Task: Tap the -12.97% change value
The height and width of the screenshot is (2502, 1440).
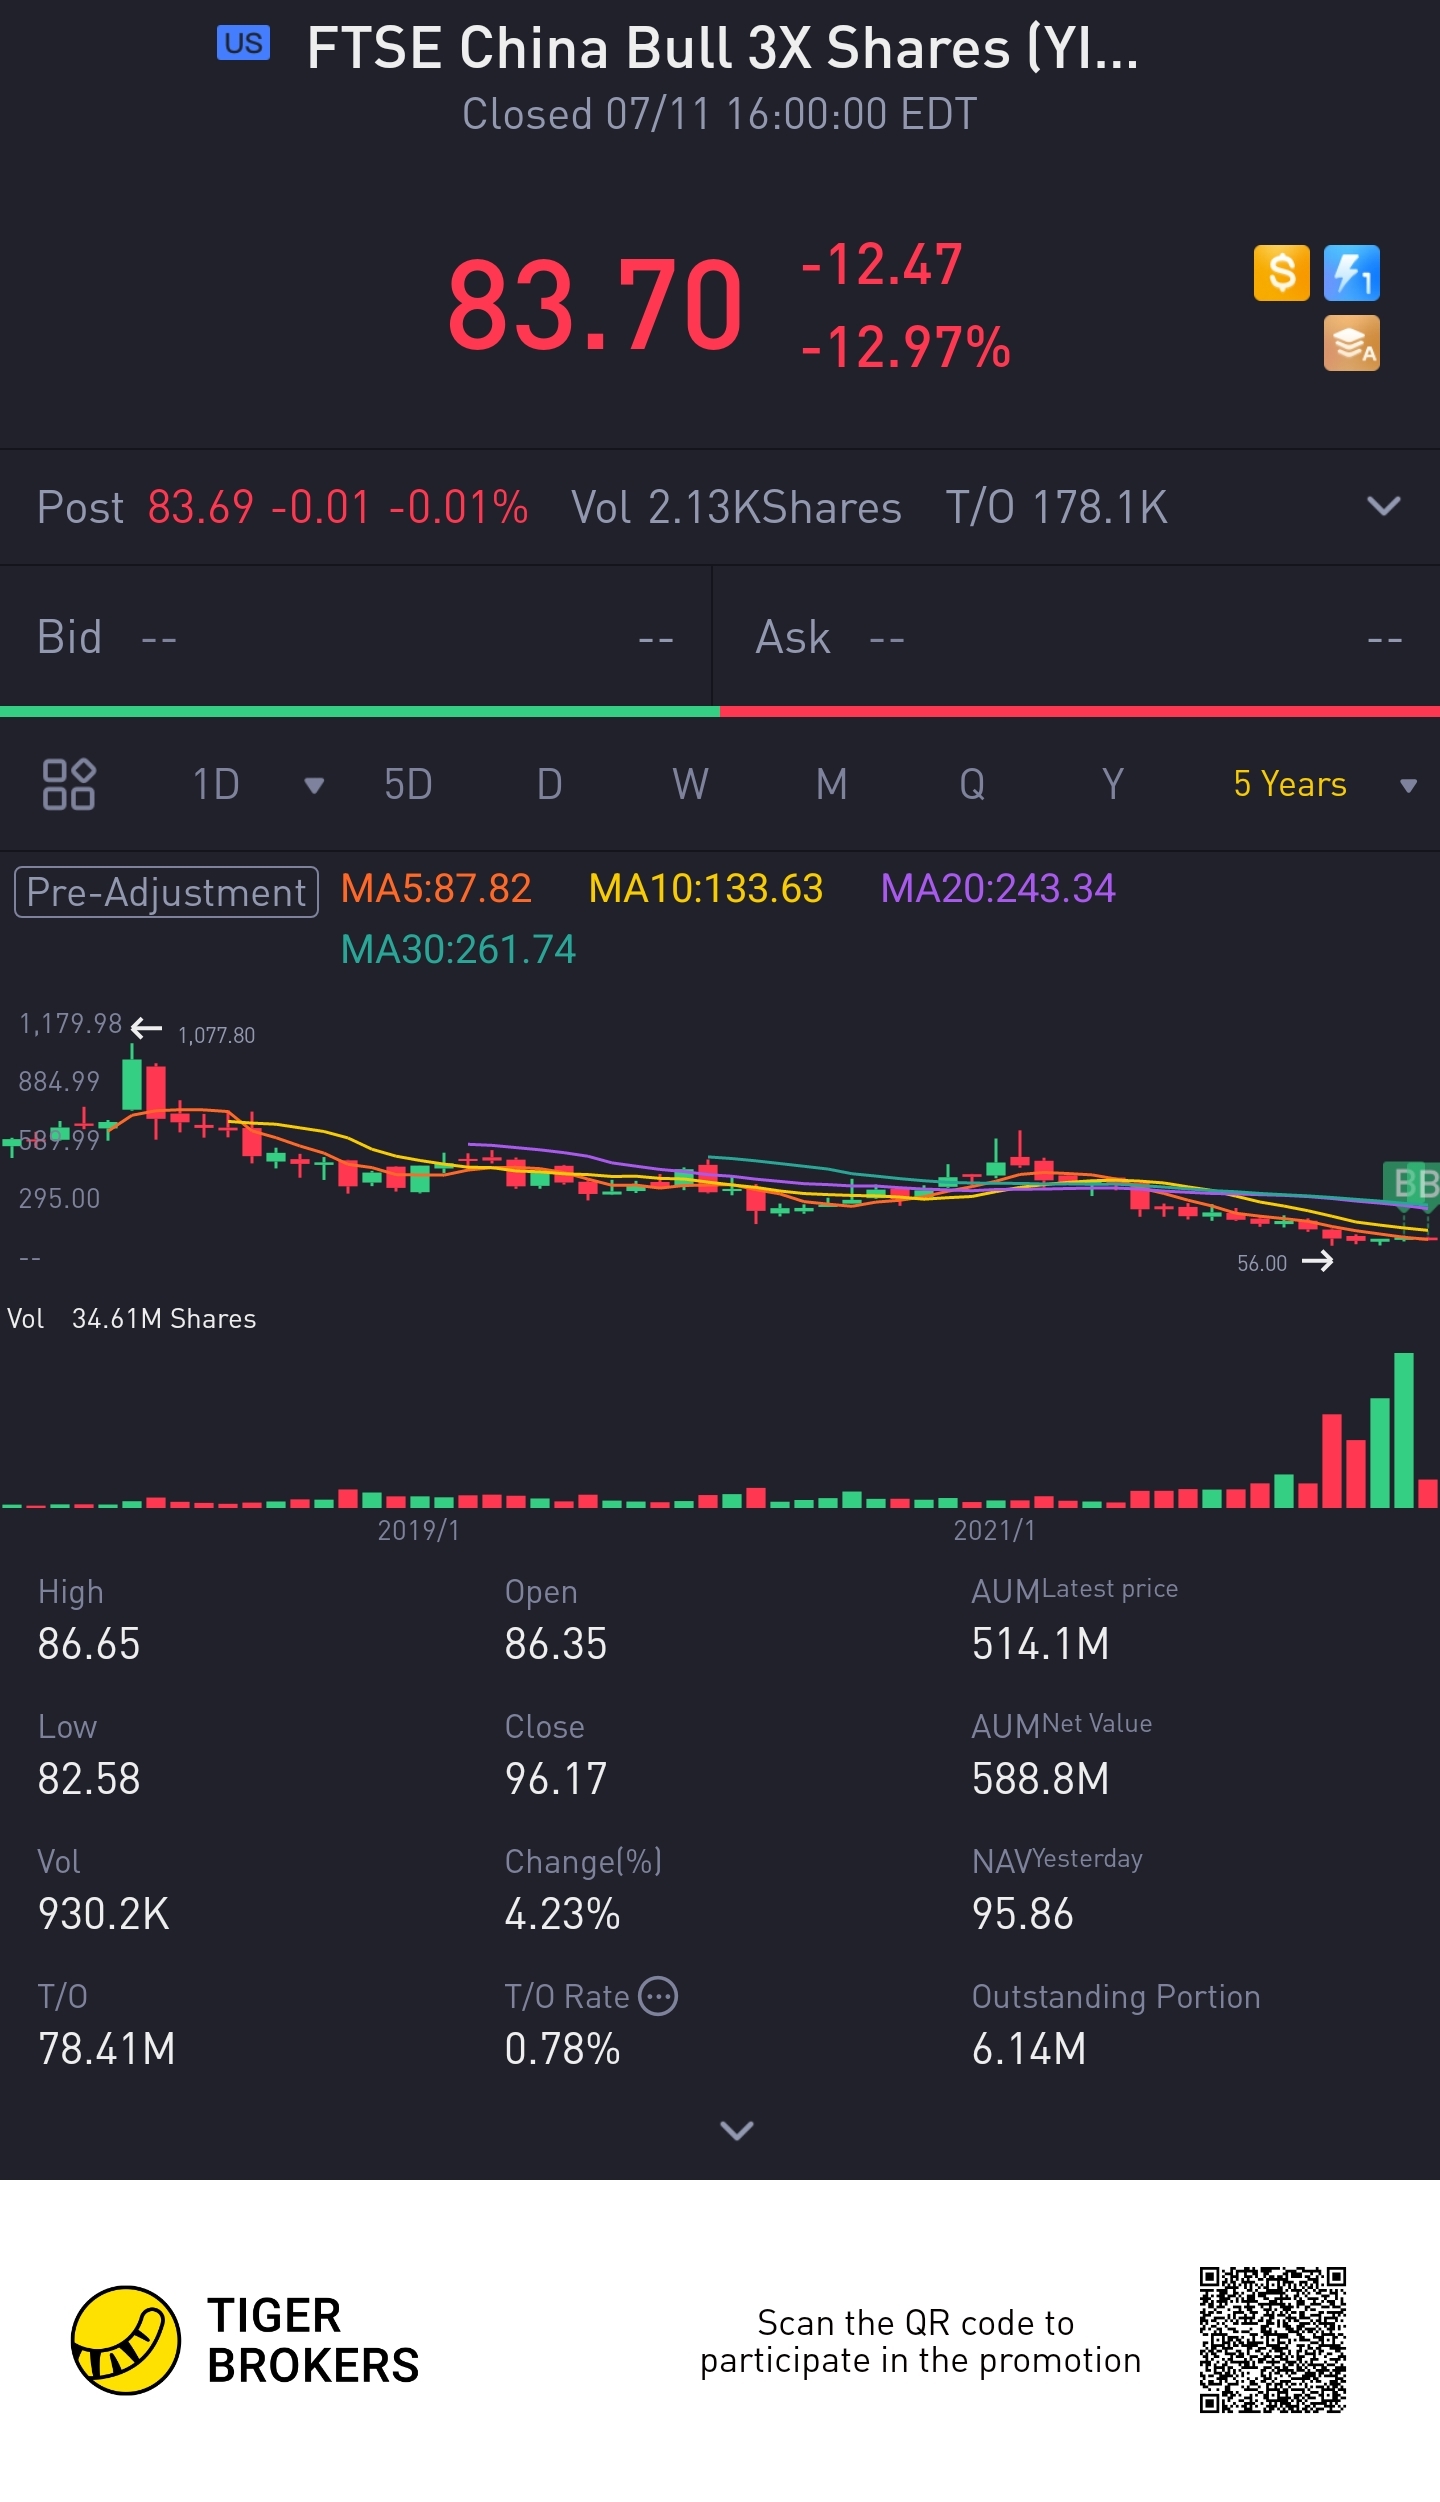Action: pyautogui.click(x=905, y=348)
